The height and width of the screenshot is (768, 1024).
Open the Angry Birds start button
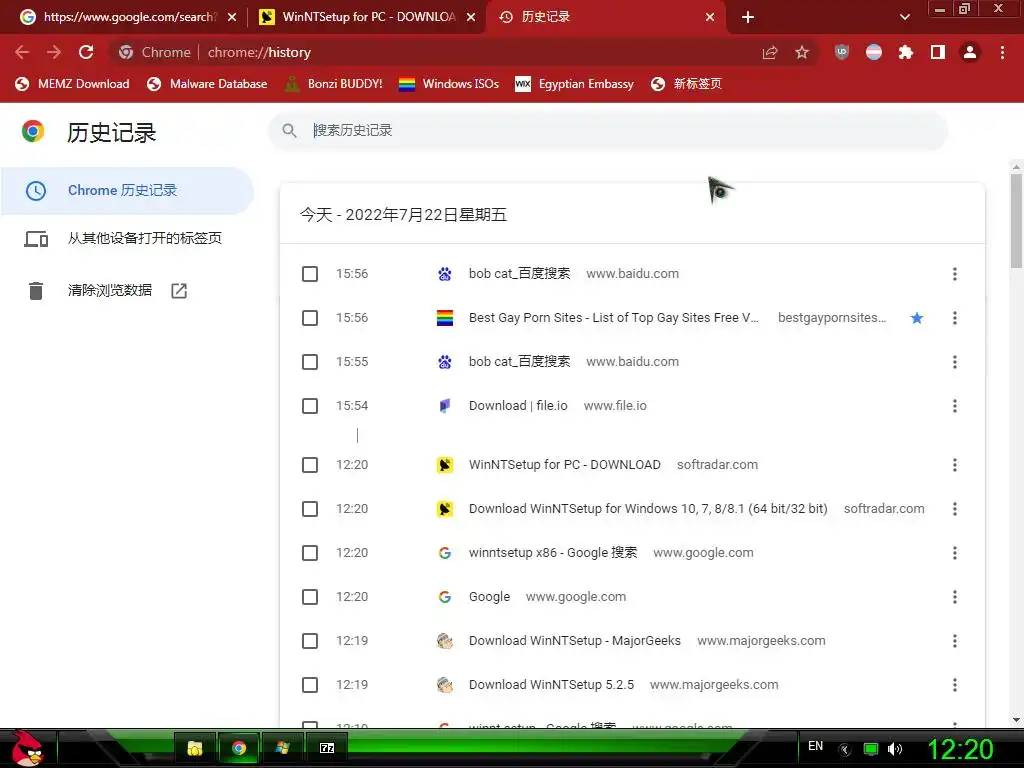coord(27,748)
